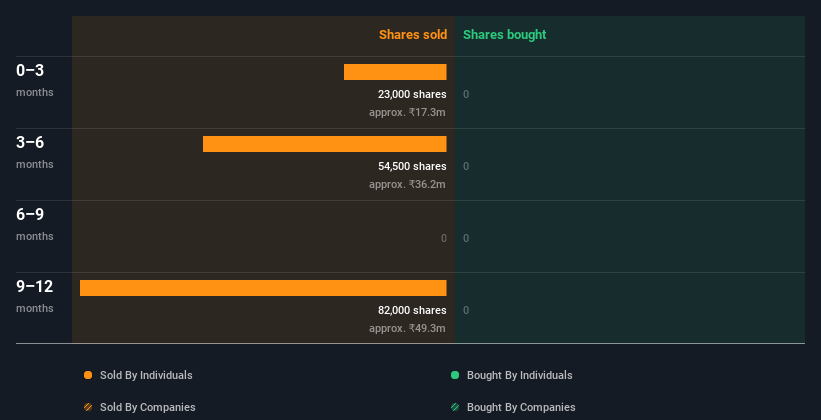Click the Shares sold column header
Screen dimensions: 821x420
pos(413,35)
